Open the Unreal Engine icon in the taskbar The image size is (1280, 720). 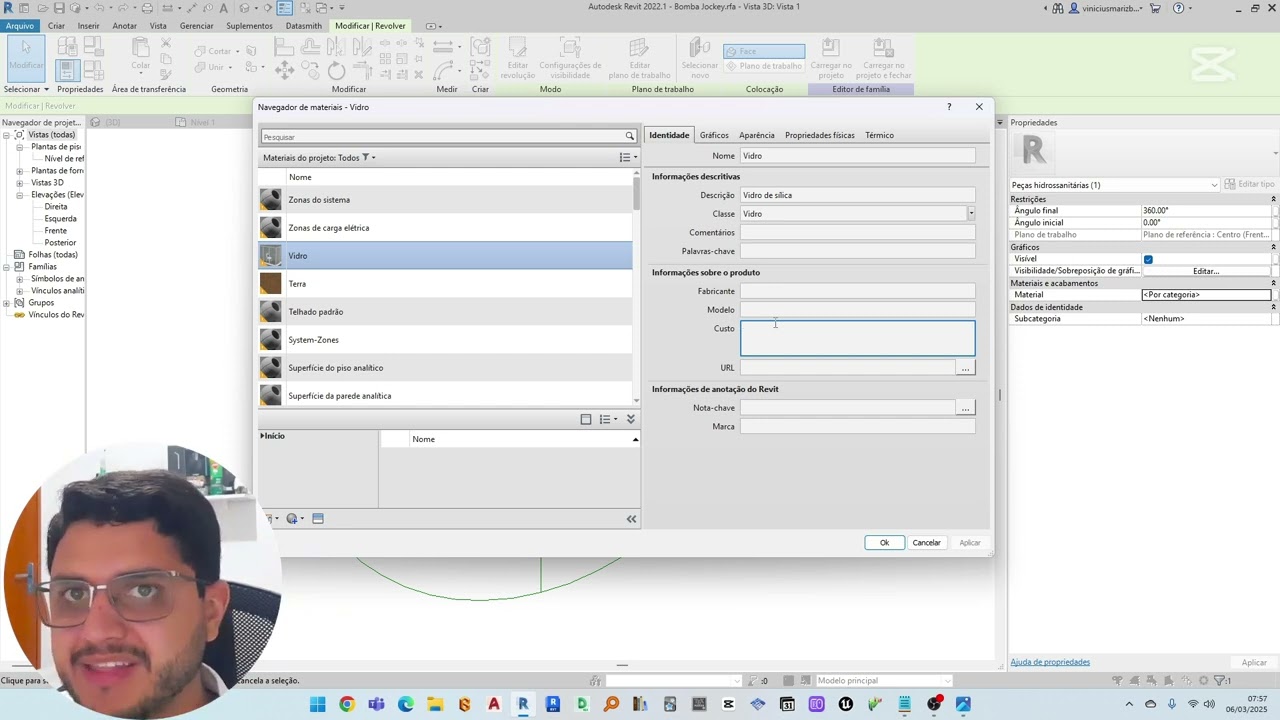[x=846, y=704]
